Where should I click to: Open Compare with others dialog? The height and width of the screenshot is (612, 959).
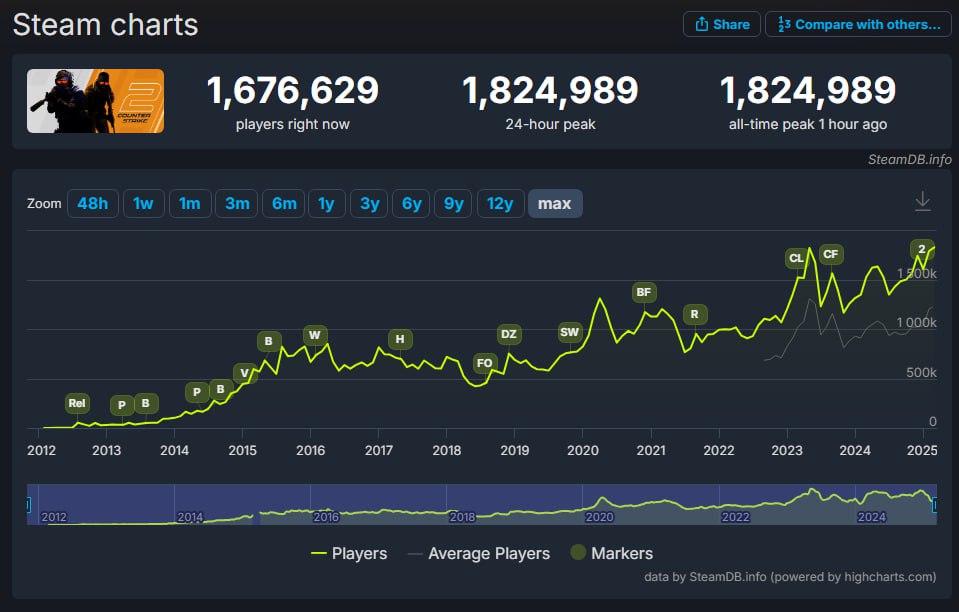click(858, 24)
